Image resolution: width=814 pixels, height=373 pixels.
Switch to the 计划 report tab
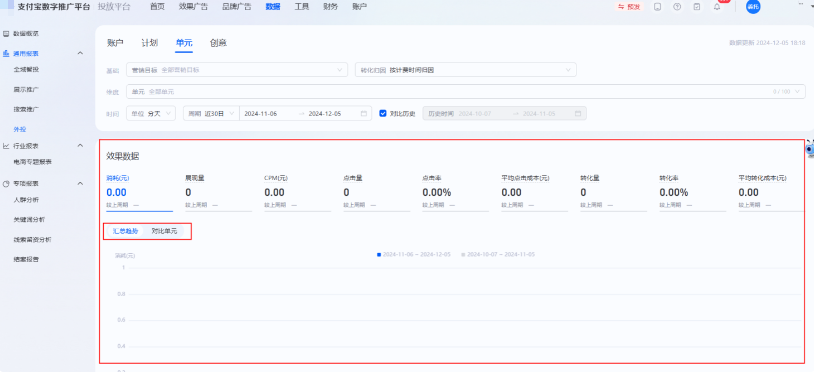tap(150, 43)
